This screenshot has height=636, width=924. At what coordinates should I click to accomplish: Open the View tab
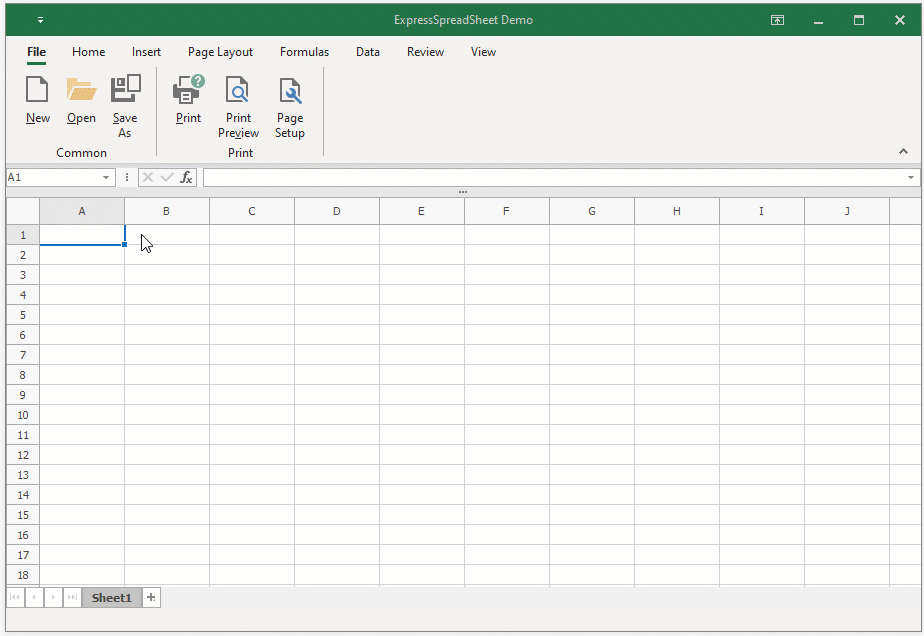coord(483,52)
